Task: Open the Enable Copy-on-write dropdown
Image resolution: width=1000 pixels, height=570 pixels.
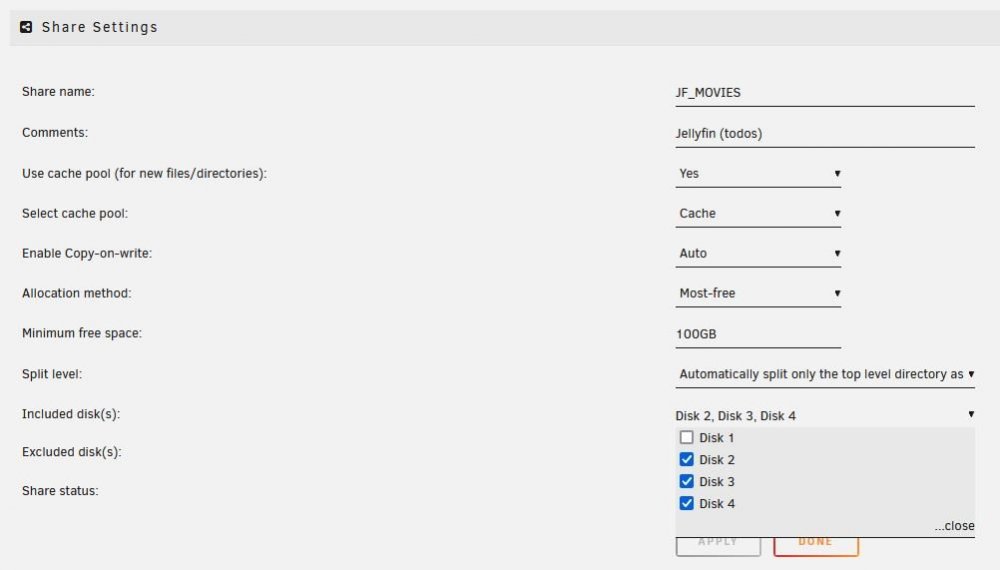Action: click(758, 253)
